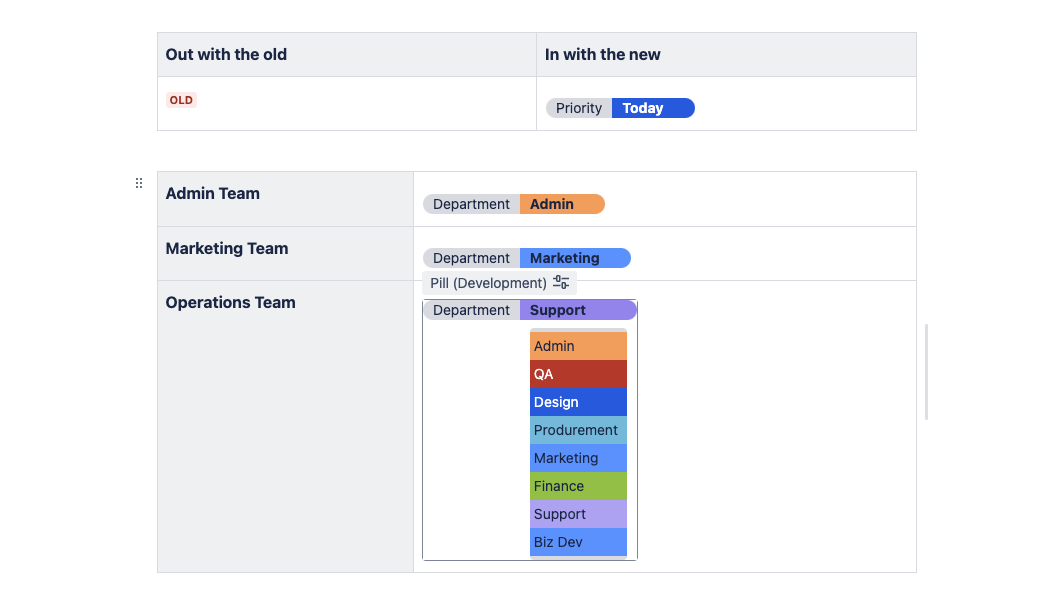Select the Marketing Team row header
Screen dimensions: 1054x612
pos(226,248)
